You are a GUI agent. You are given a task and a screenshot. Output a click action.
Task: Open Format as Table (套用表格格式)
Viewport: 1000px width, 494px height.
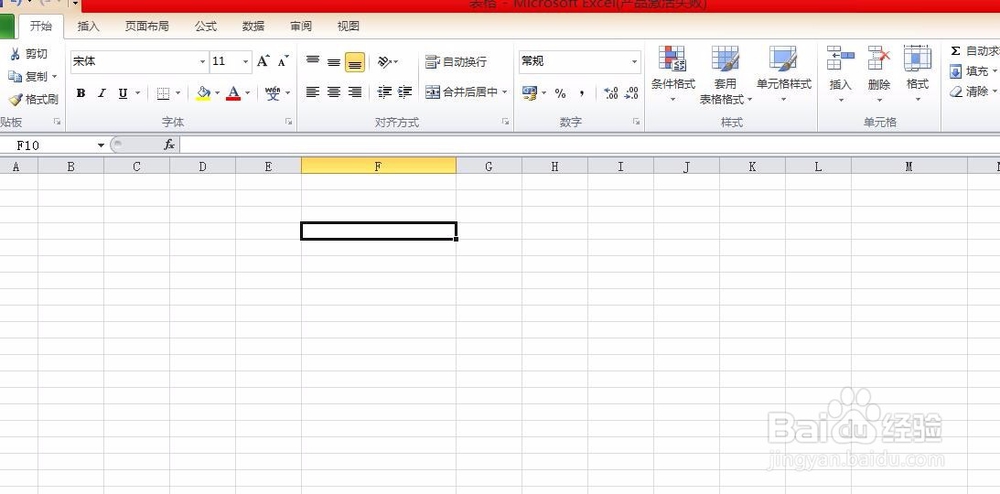(x=725, y=74)
